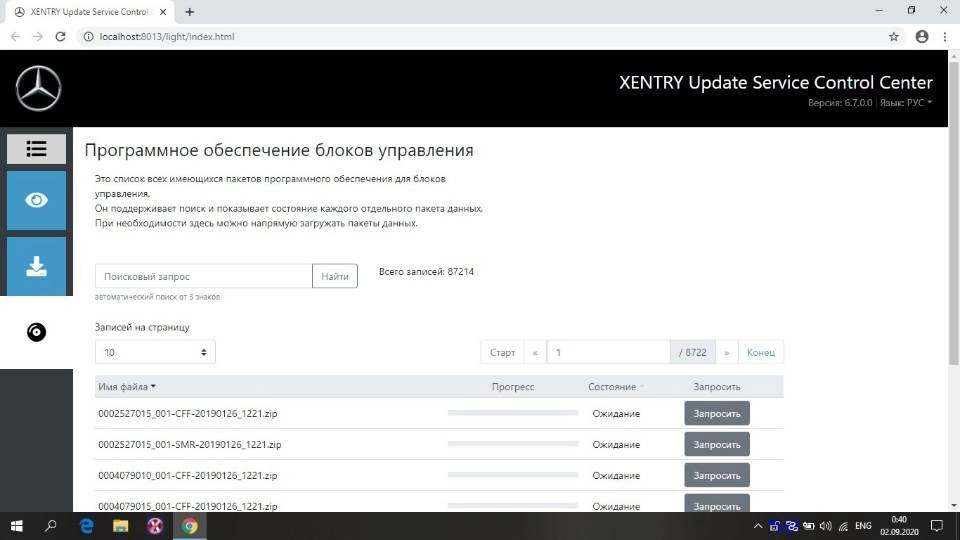Screen dimensions: 960x540
Task: Open the Windows Start menu
Action: tap(17, 526)
